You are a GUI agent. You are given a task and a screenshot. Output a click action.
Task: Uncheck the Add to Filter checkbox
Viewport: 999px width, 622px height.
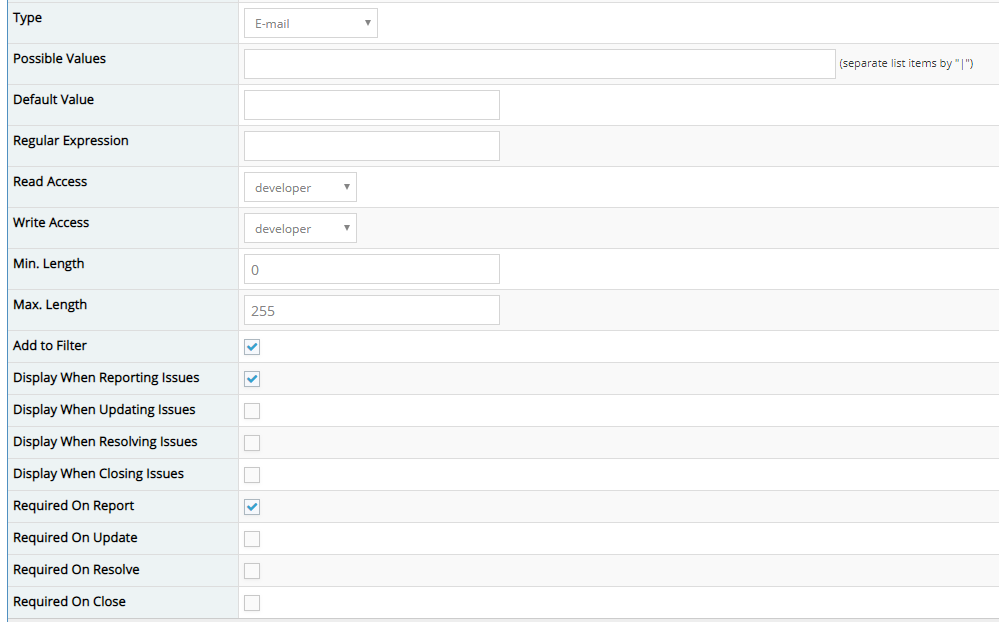click(x=252, y=347)
